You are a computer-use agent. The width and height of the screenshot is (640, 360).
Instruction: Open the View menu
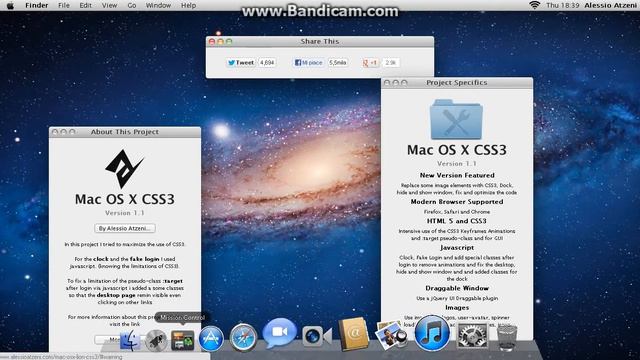[109, 5]
